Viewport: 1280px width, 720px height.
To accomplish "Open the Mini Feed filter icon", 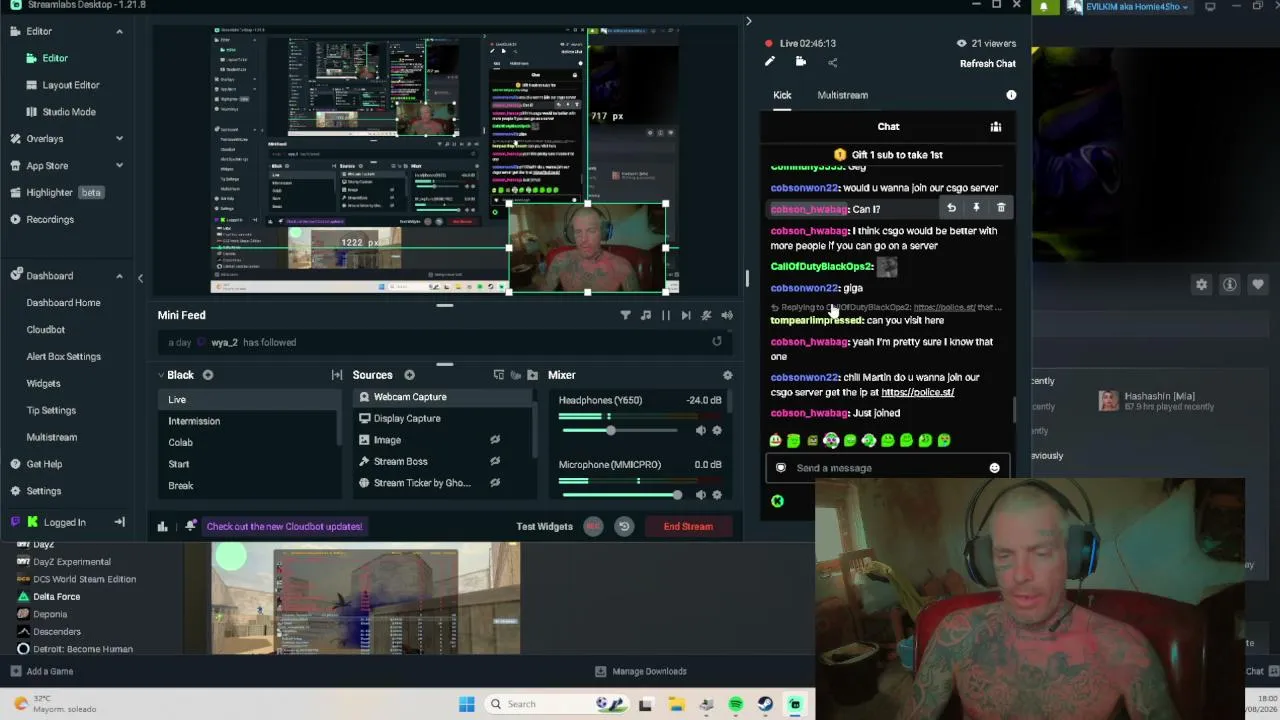I will click(x=625, y=315).
